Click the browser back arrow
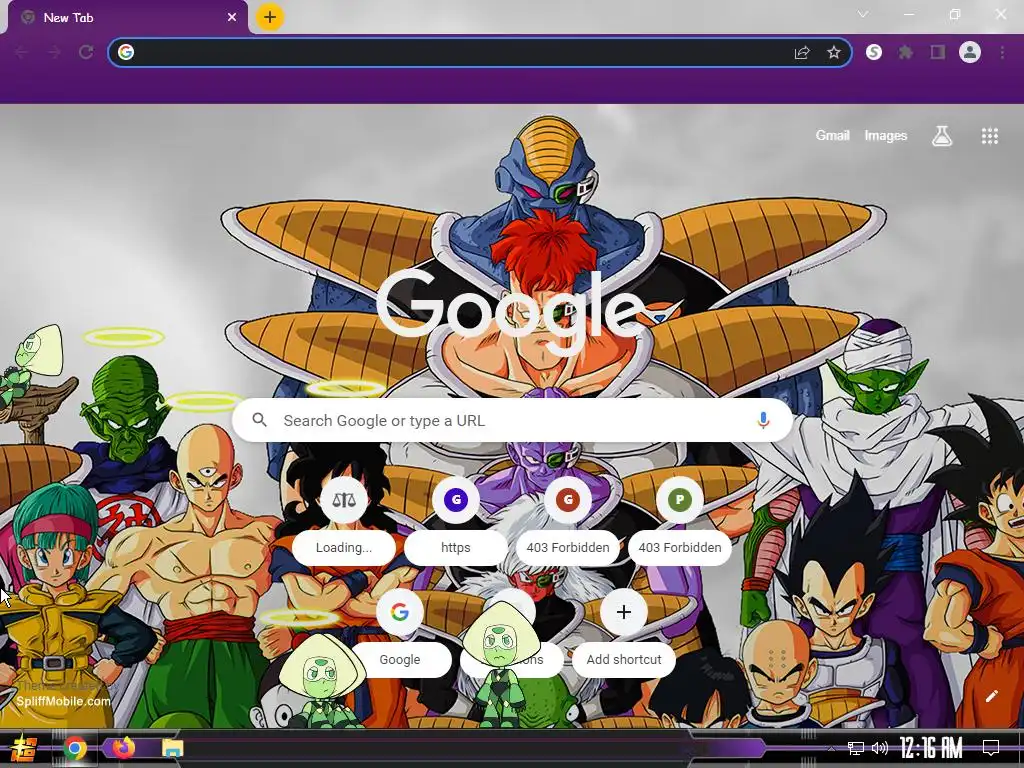The image size is (1024, 768). coord(22,52)
